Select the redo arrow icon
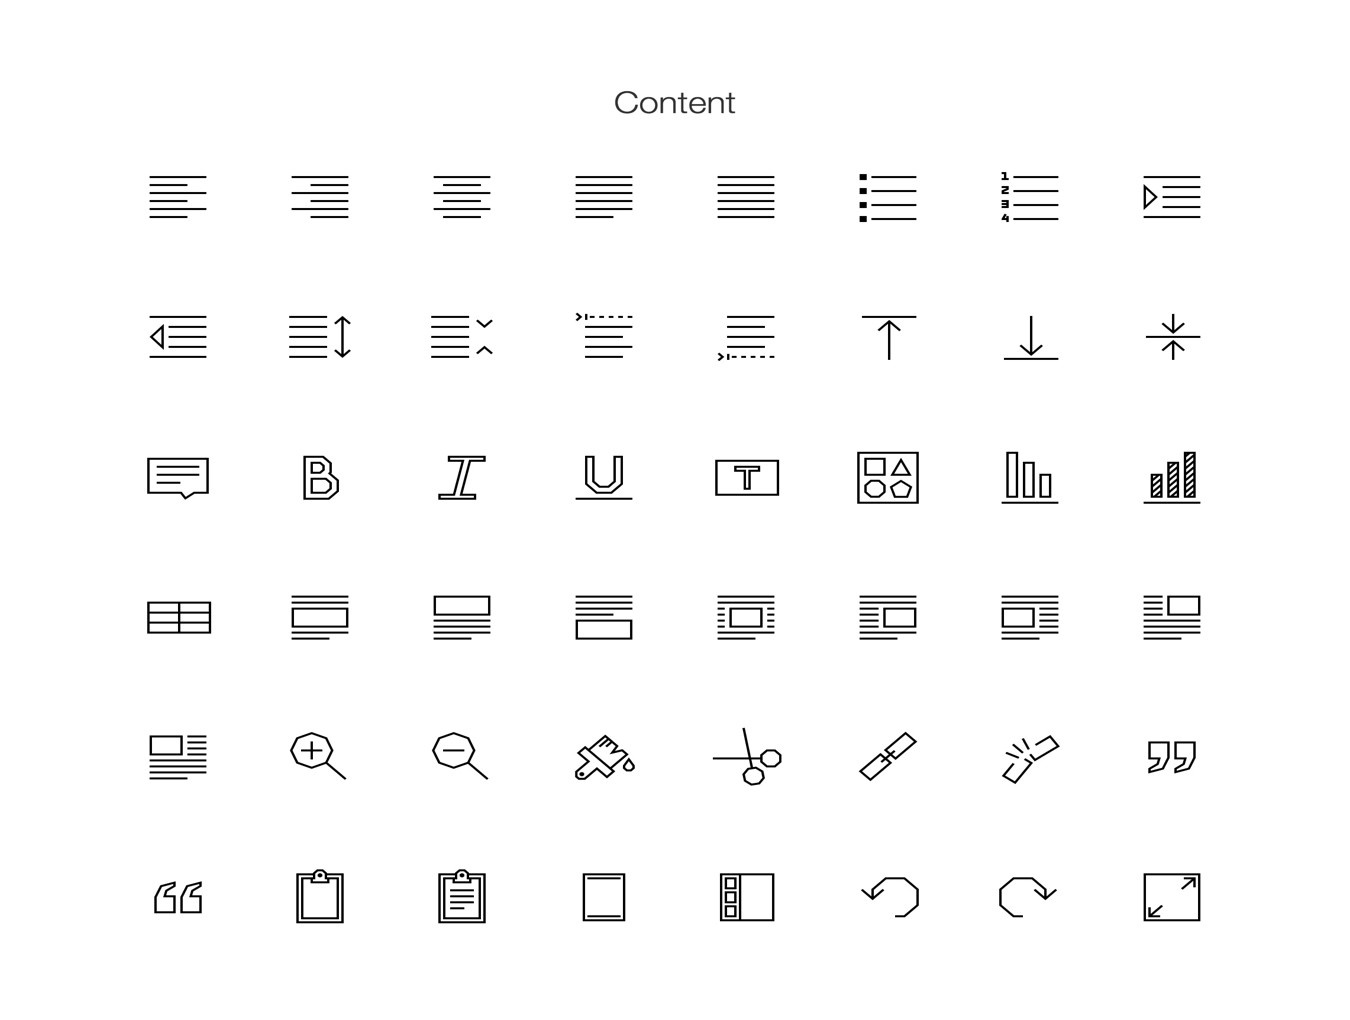 click(1028, 896)
